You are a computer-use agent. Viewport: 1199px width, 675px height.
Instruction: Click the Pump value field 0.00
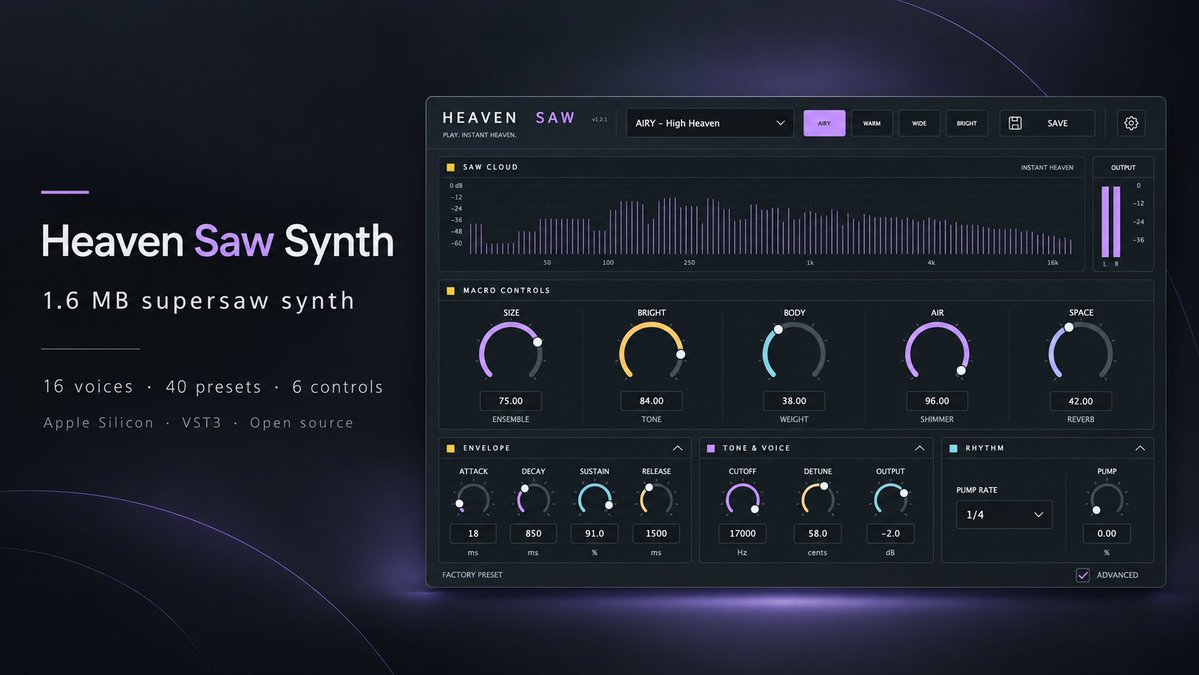coord(1106,534)
